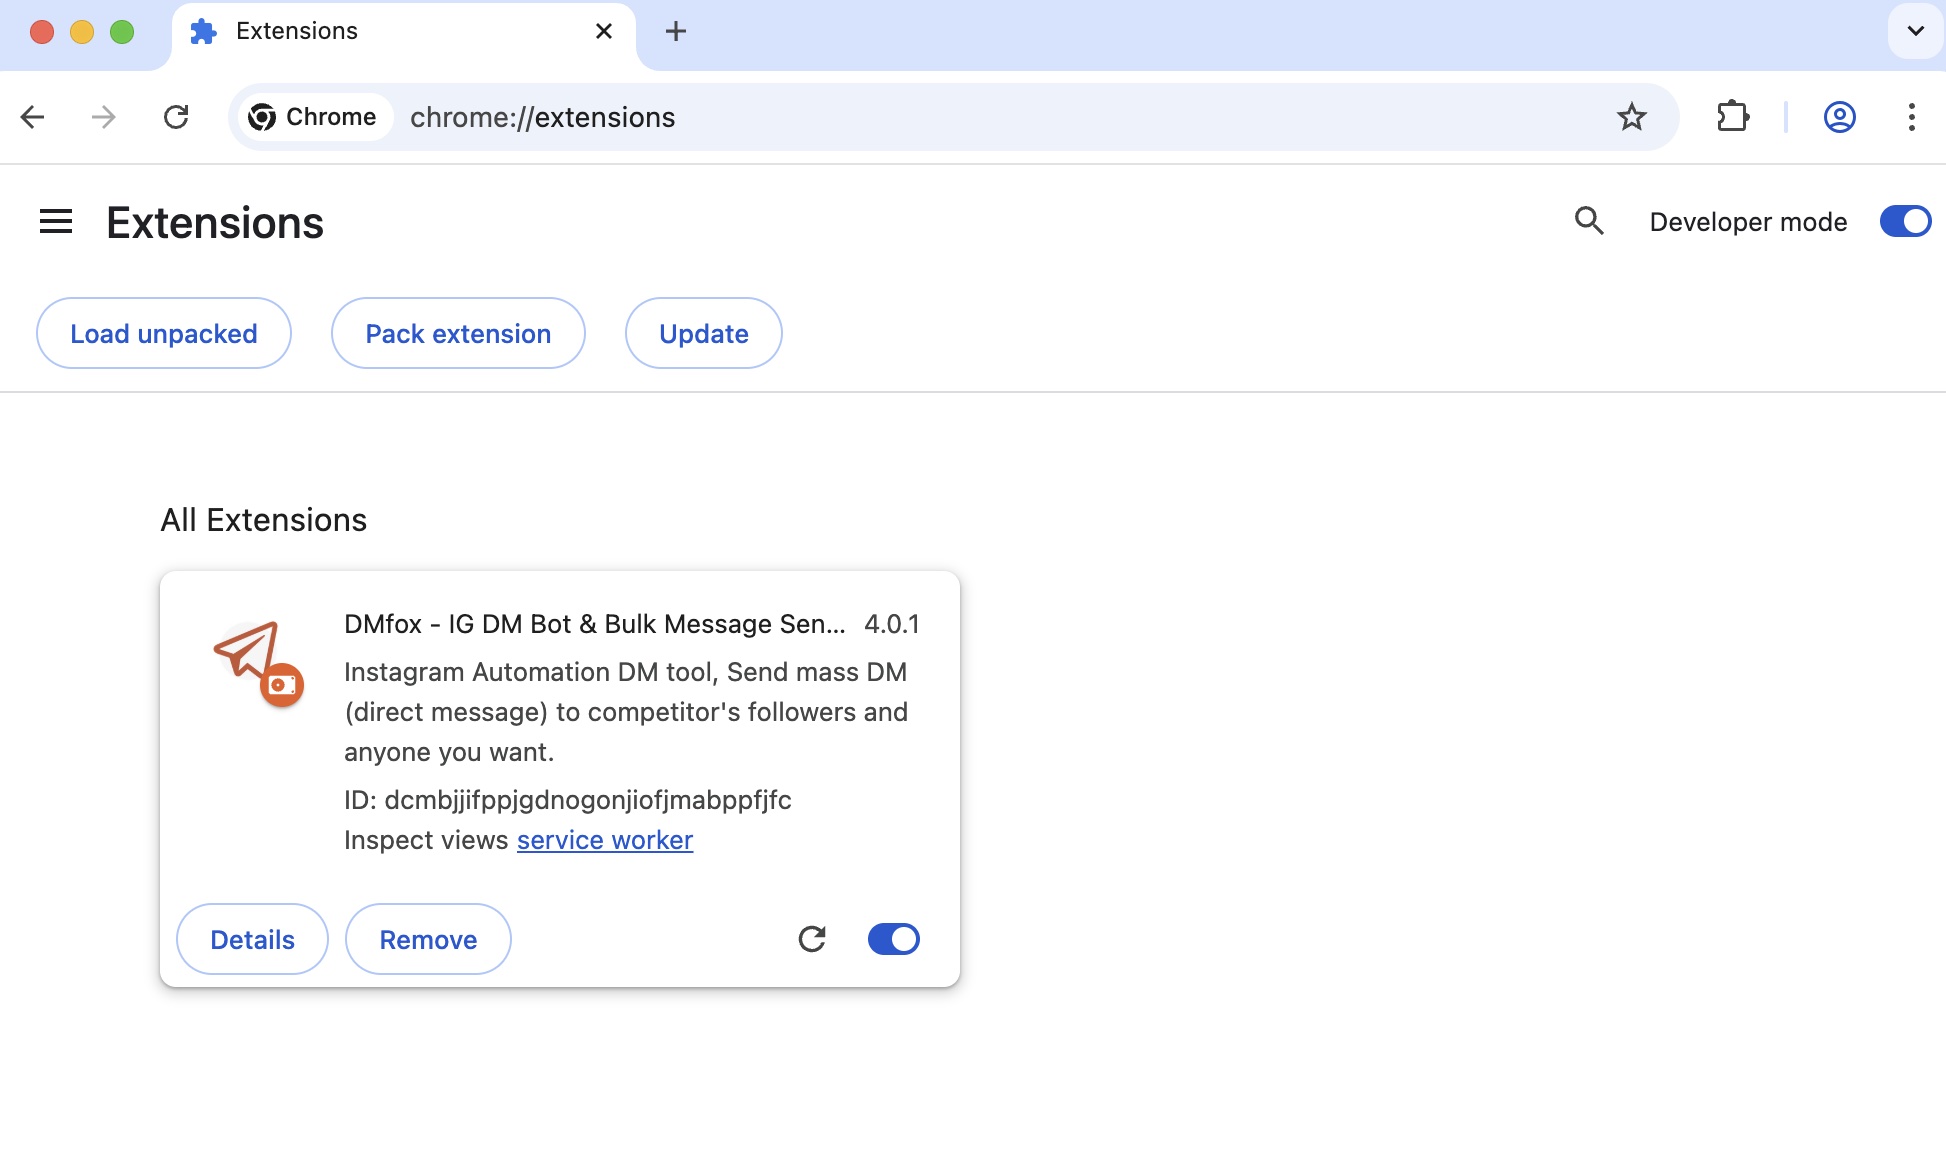Turn off Developer mode
This screenshot has height=1162, width=1946.
pos(1905,221)
